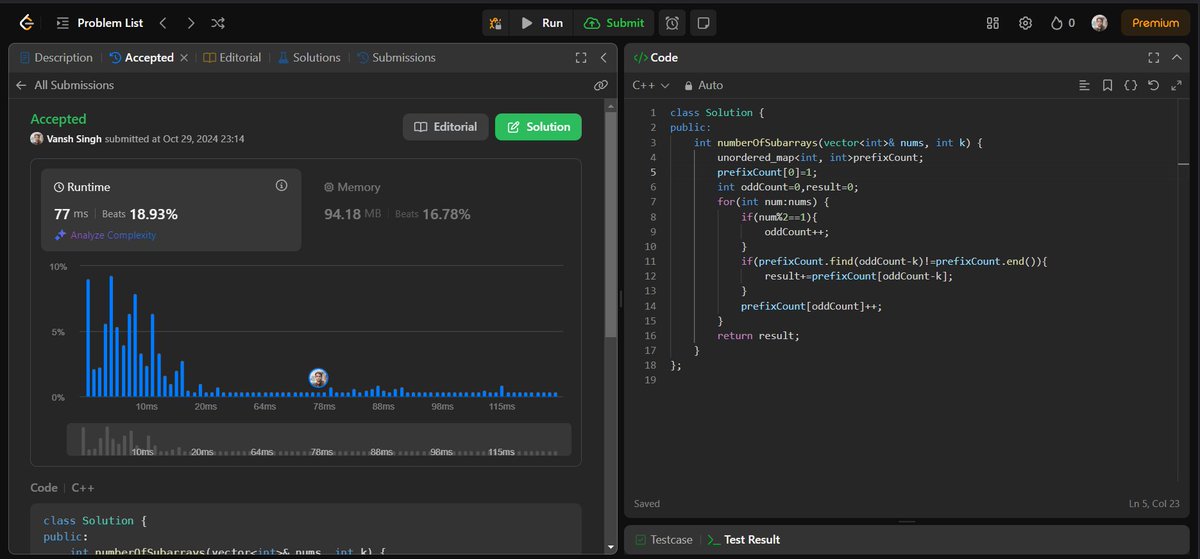The height and width of the screenshot is (559, 1200).
Task: Open the user profile avatar
Action: pyautogui.click(x=1099, y=22)
